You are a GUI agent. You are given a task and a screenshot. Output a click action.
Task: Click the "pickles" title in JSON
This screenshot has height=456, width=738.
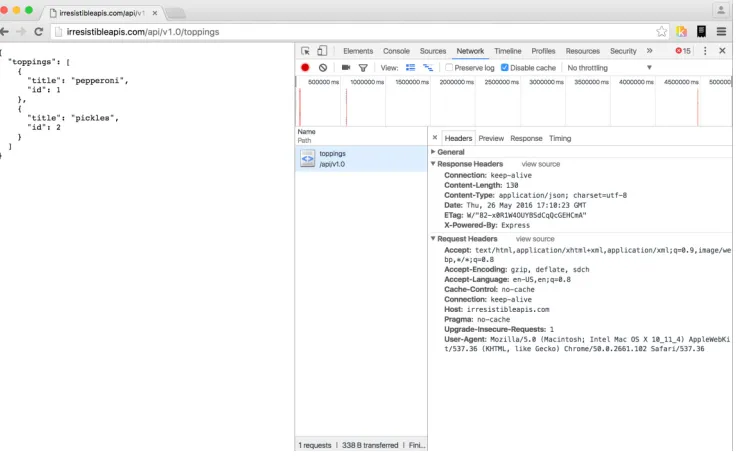tap(95, 118)
